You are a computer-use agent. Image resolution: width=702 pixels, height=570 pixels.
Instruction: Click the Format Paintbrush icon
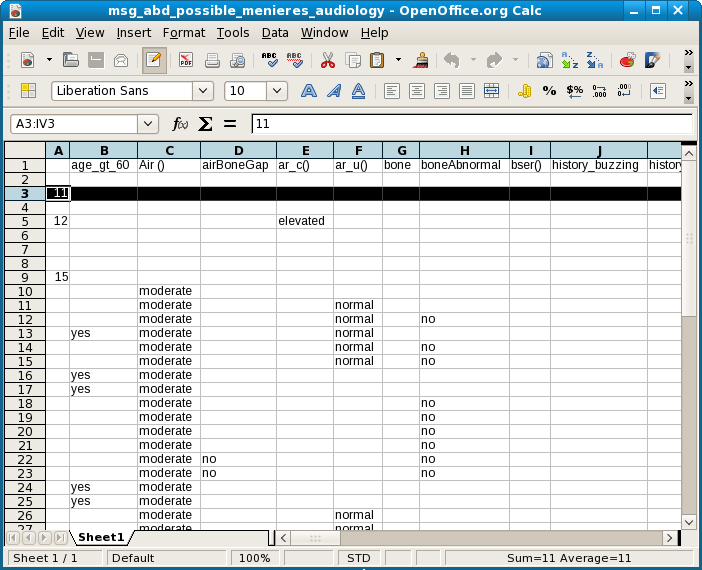[x=422, y=61]
